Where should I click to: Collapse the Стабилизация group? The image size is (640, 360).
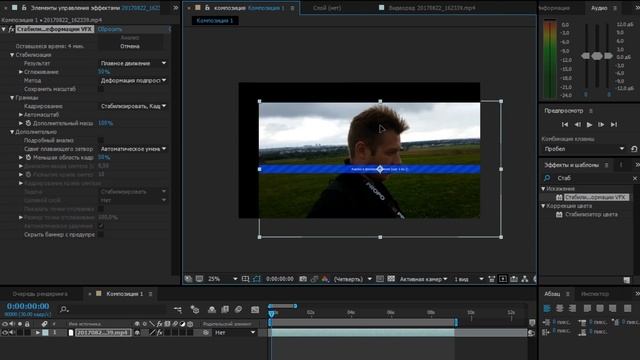(12, 55)
